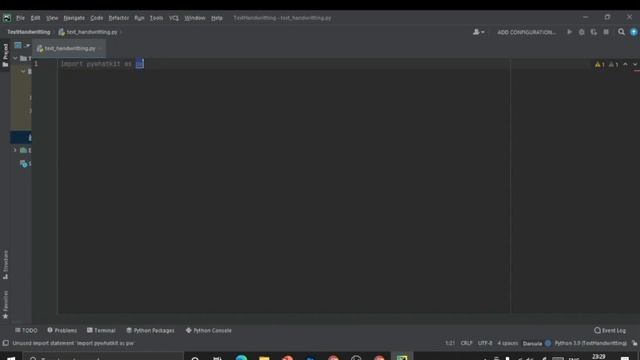Click the yellow warning indicator in editor
Viewport: 640px width, 360px height.
point(600,64)
